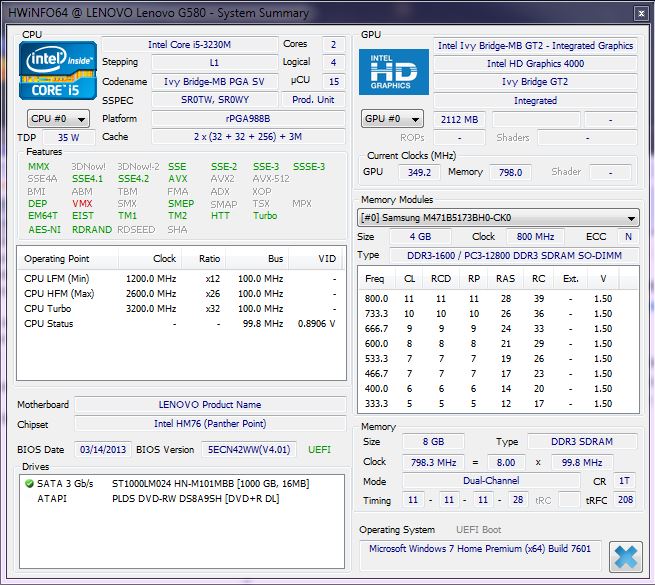Click the Intel HD Graphics logo
Image resolution: width=655 pixels, height=585 pixels.
[x=394, y=72]
